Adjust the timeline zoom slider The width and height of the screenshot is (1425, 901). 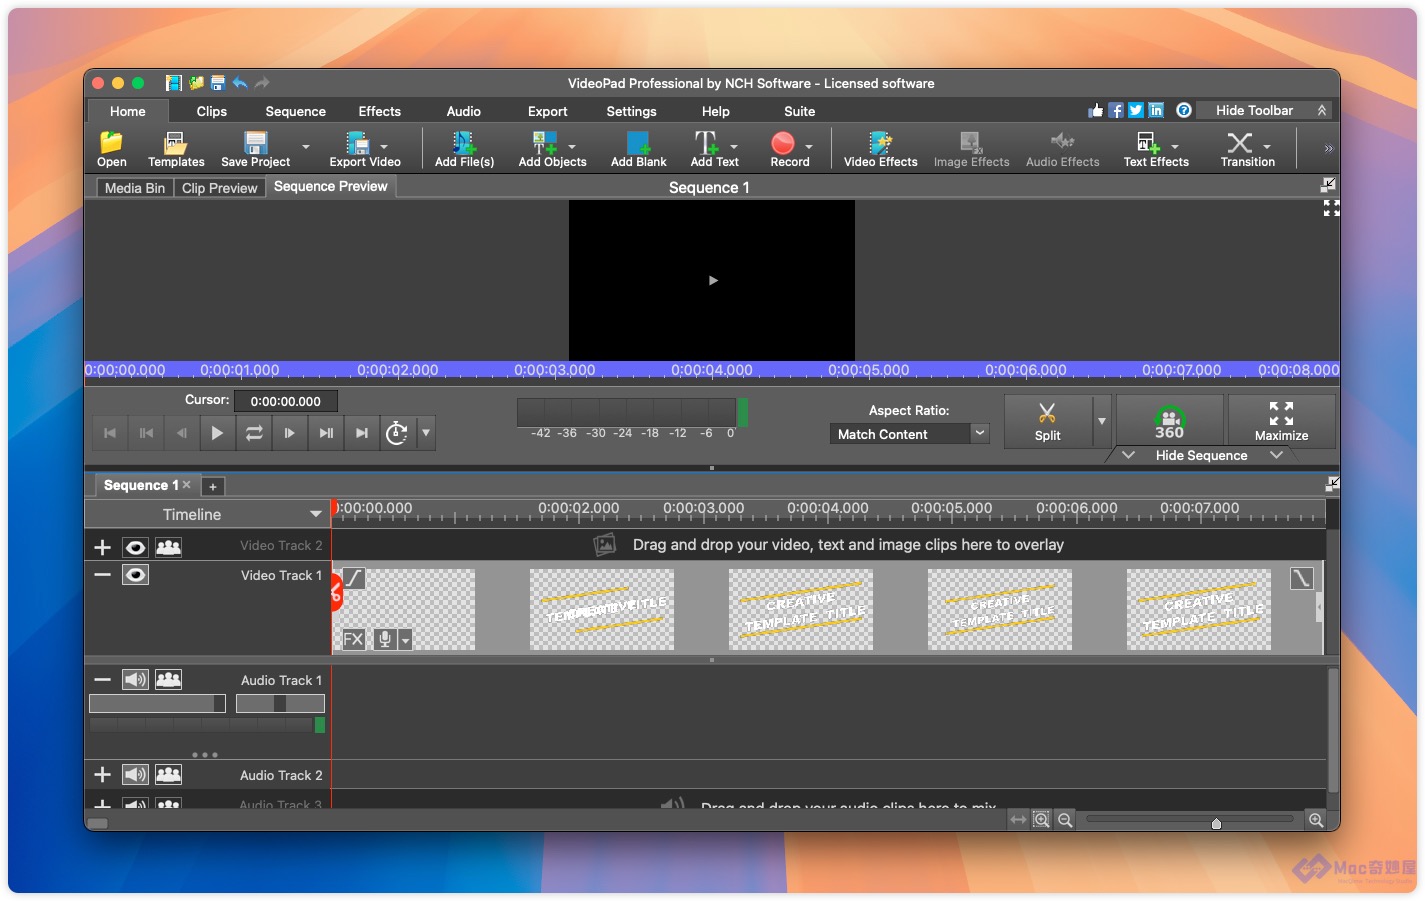click(x=1190, y=820)
